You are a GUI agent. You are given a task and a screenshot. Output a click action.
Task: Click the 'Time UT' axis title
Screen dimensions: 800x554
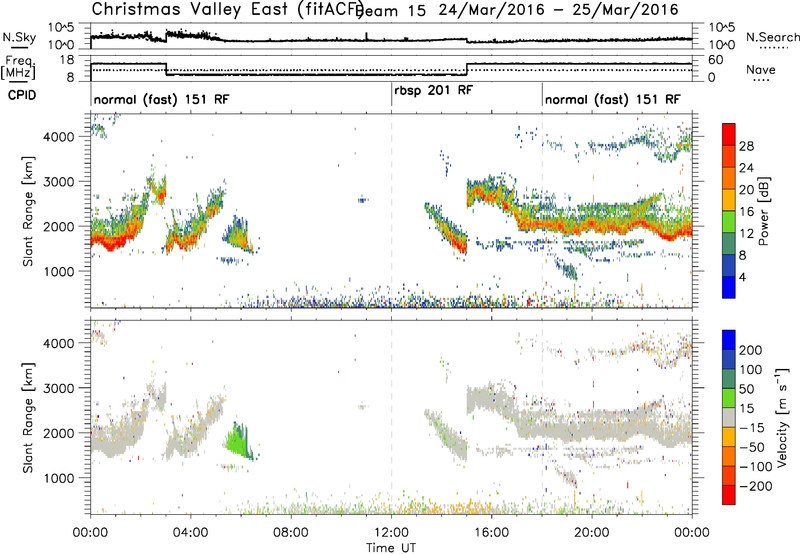(391, 547)
